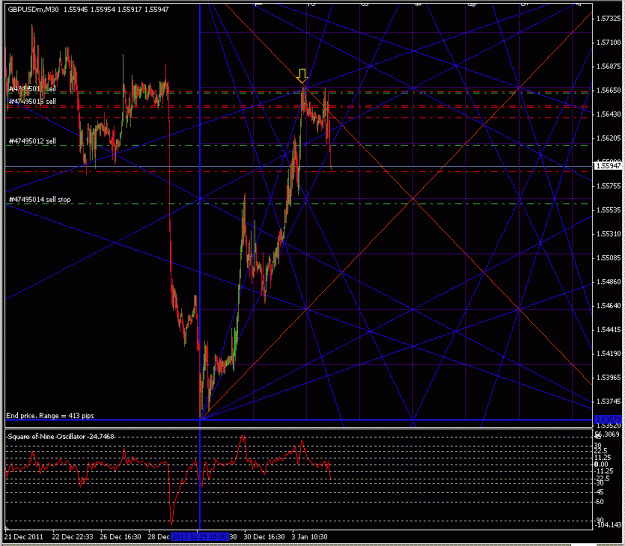Image resolution: width=625 pixels, height=546 pixels.
Task: Click the 26 Dec 16:30 time axis label
Action: 120,536
